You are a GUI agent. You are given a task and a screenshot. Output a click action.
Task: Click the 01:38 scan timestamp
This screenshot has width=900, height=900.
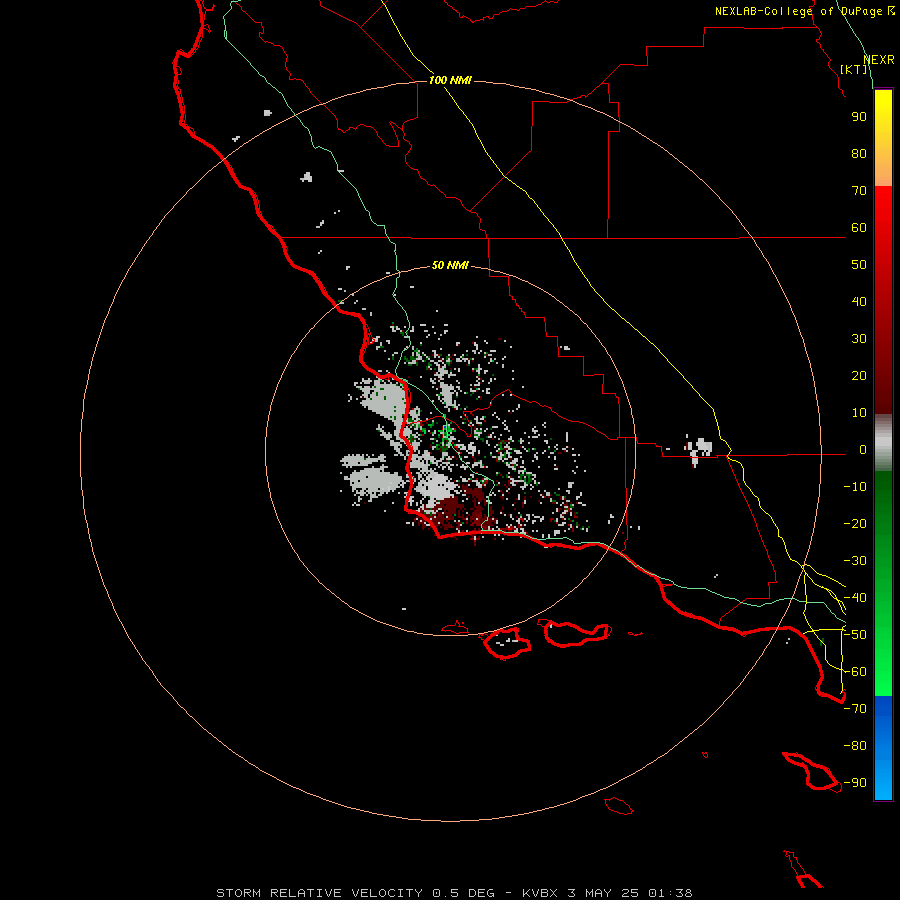(670, 893)
